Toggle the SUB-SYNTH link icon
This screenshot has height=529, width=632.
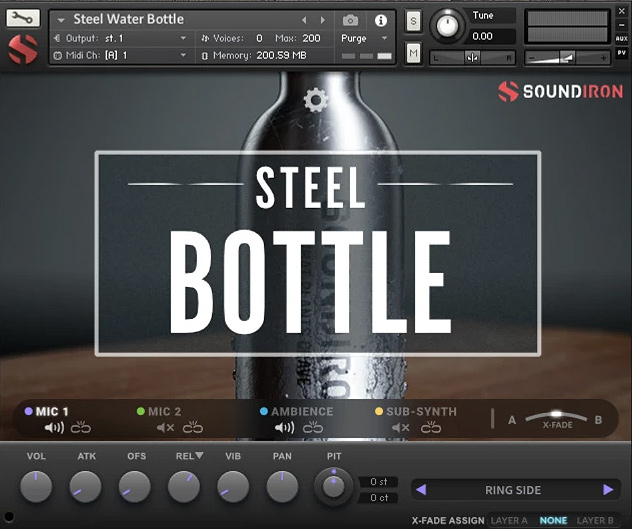click(x=431, y=427)
